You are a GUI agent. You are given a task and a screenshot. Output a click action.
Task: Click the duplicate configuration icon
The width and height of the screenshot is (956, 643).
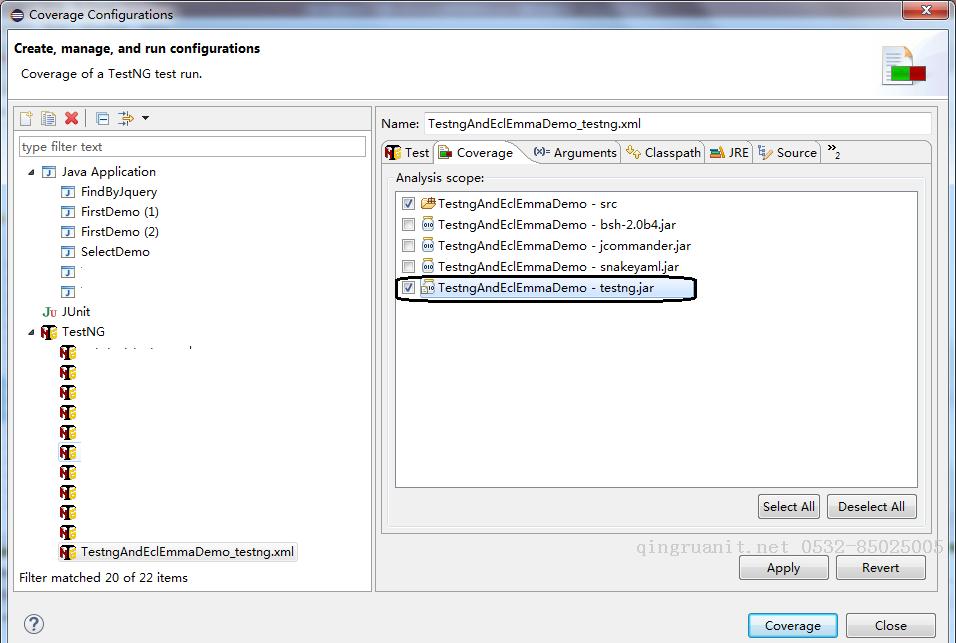pos(48,118)
